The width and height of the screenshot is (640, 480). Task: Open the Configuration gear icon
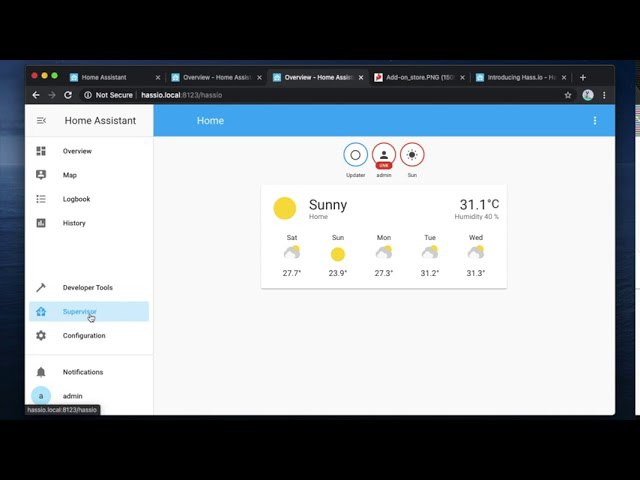[41, 336]
